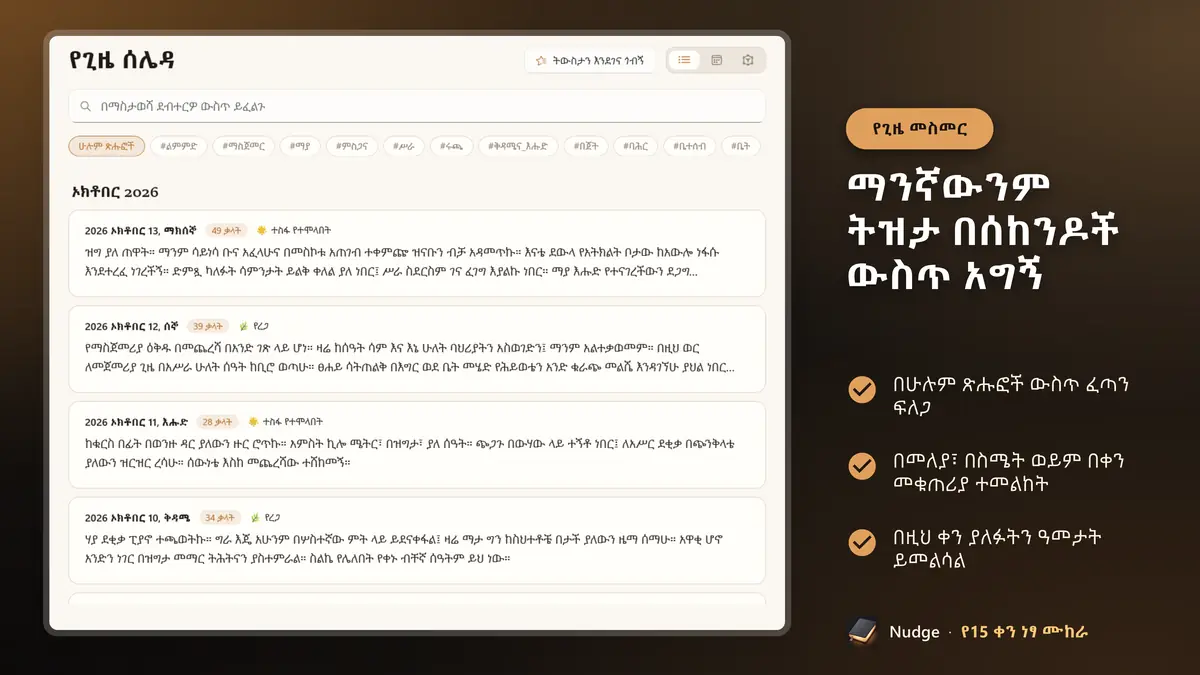Filter by the #ቤተሰብ tag
1200x675 pixels.
[690, 146]
